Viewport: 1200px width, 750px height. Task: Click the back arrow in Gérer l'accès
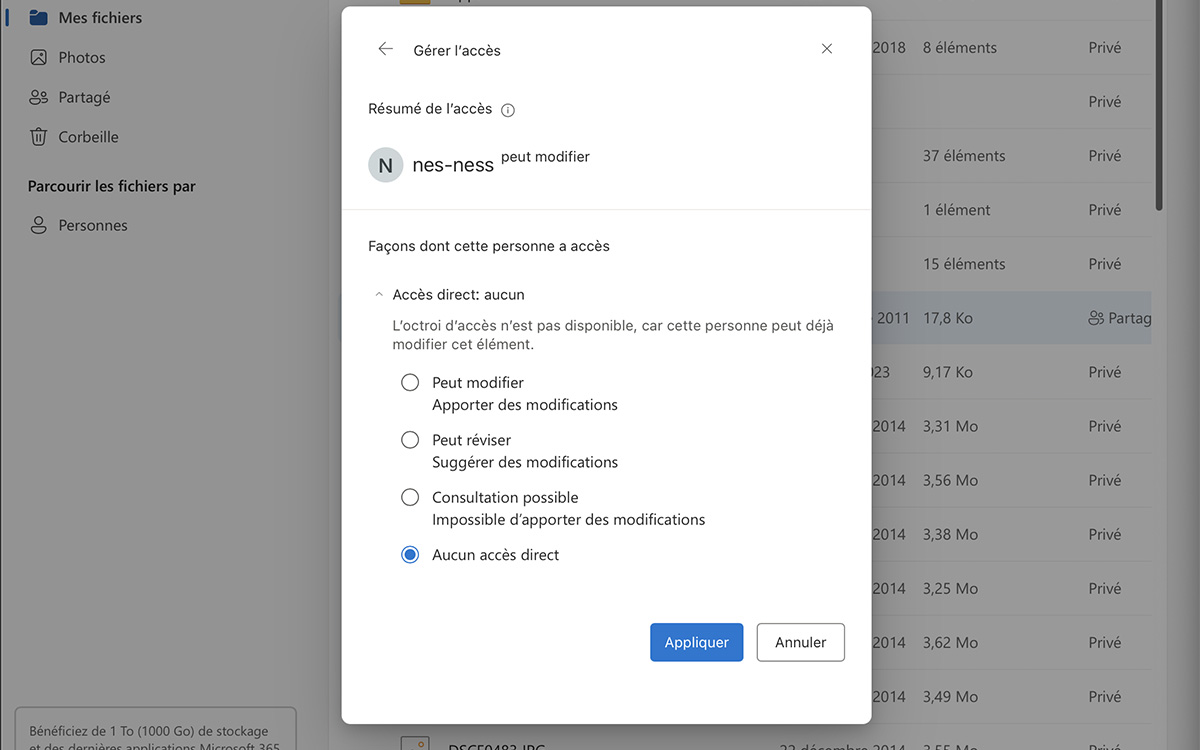click(385, 49)
